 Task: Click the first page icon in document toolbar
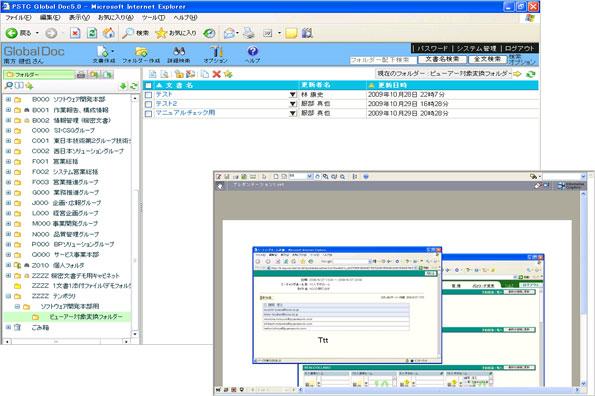pos(152,74)
